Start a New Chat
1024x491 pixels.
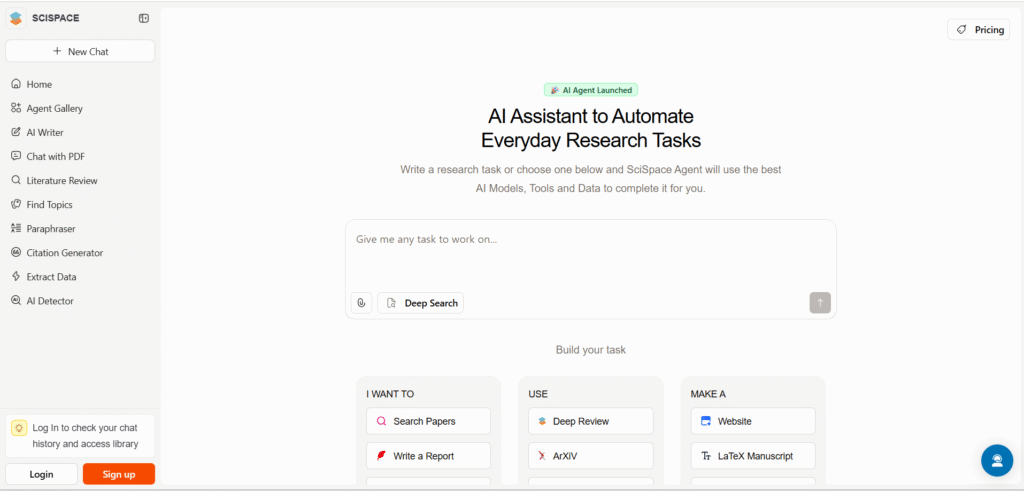[x=80, y=51]
